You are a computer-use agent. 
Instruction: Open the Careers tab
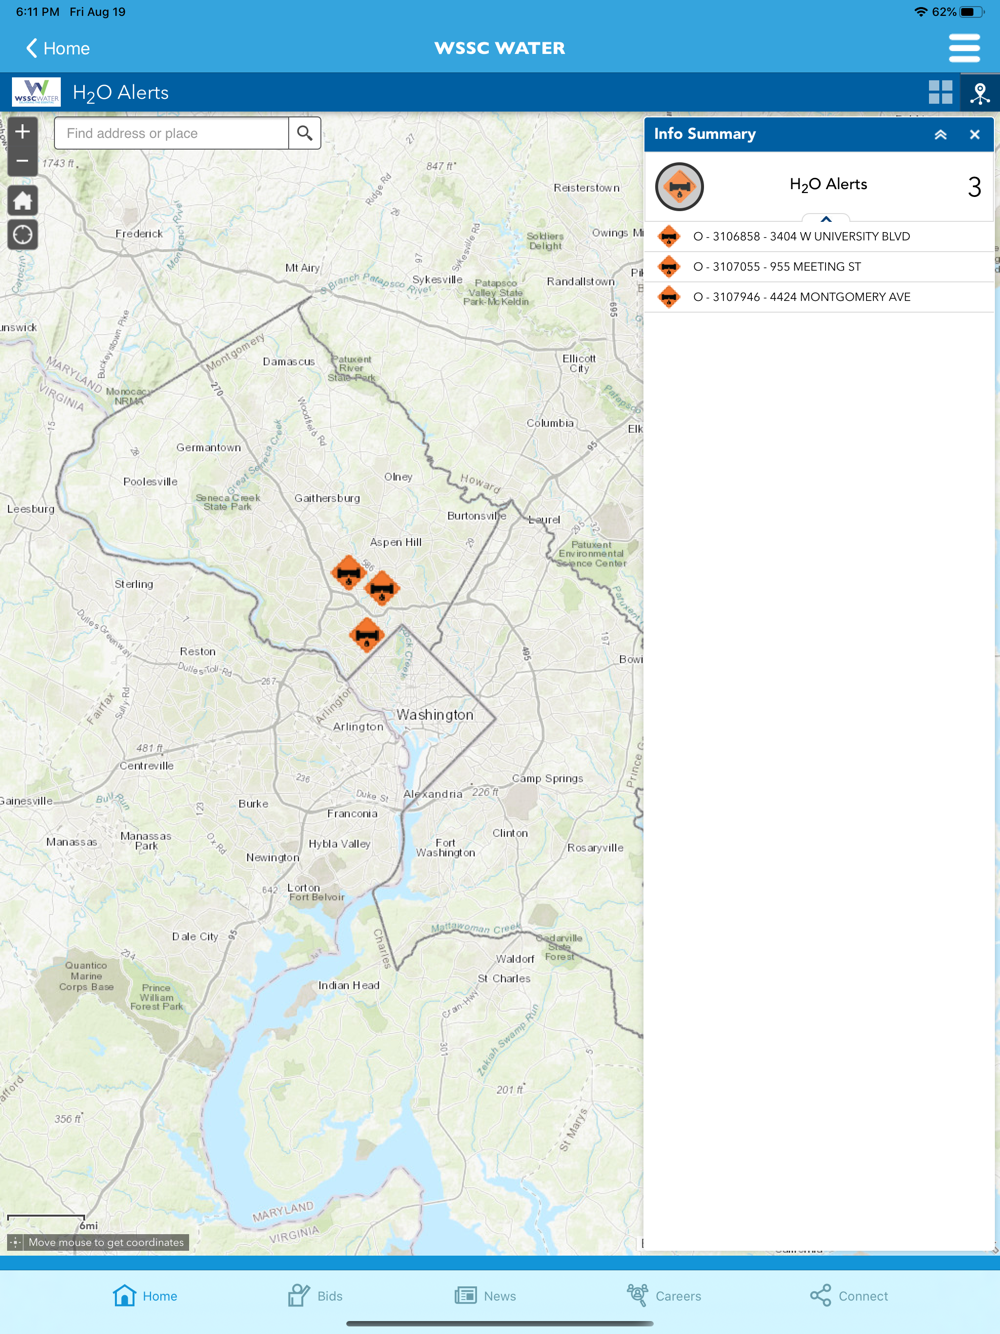tap(664, 1296)
